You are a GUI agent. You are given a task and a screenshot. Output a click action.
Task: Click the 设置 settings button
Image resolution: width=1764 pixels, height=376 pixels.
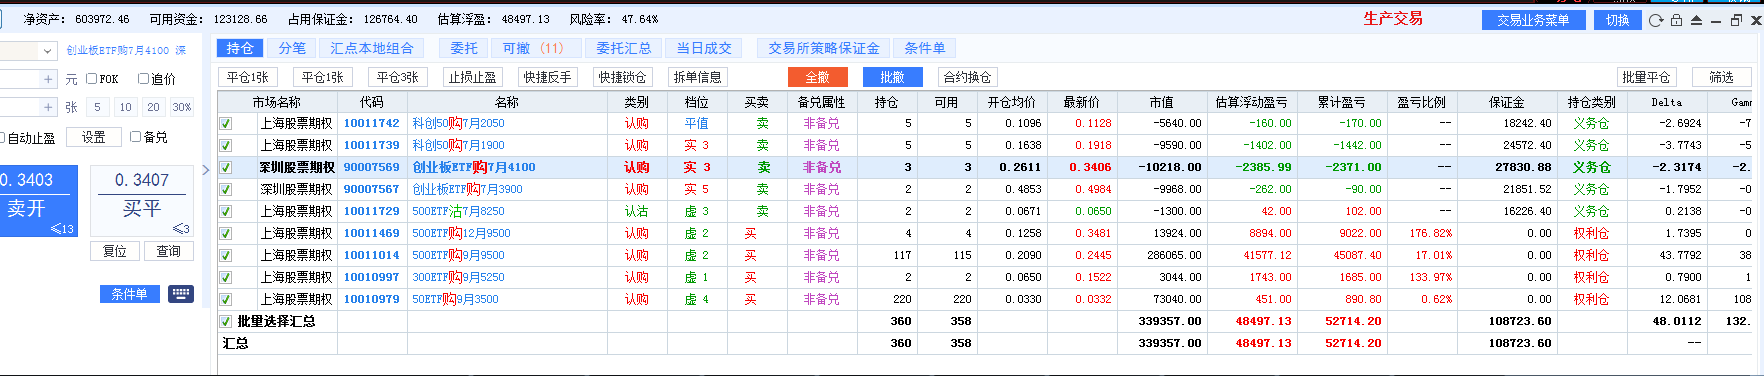point(94,138)
